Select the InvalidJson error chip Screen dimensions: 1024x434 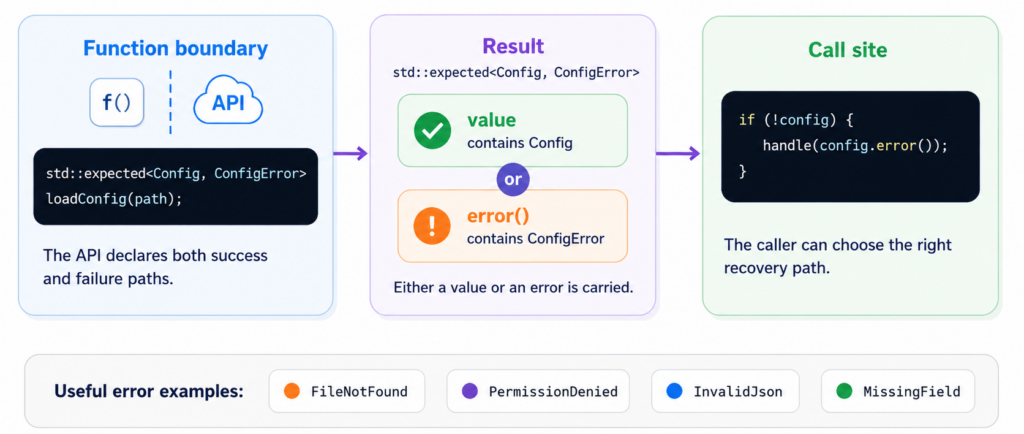click(726, 391)
